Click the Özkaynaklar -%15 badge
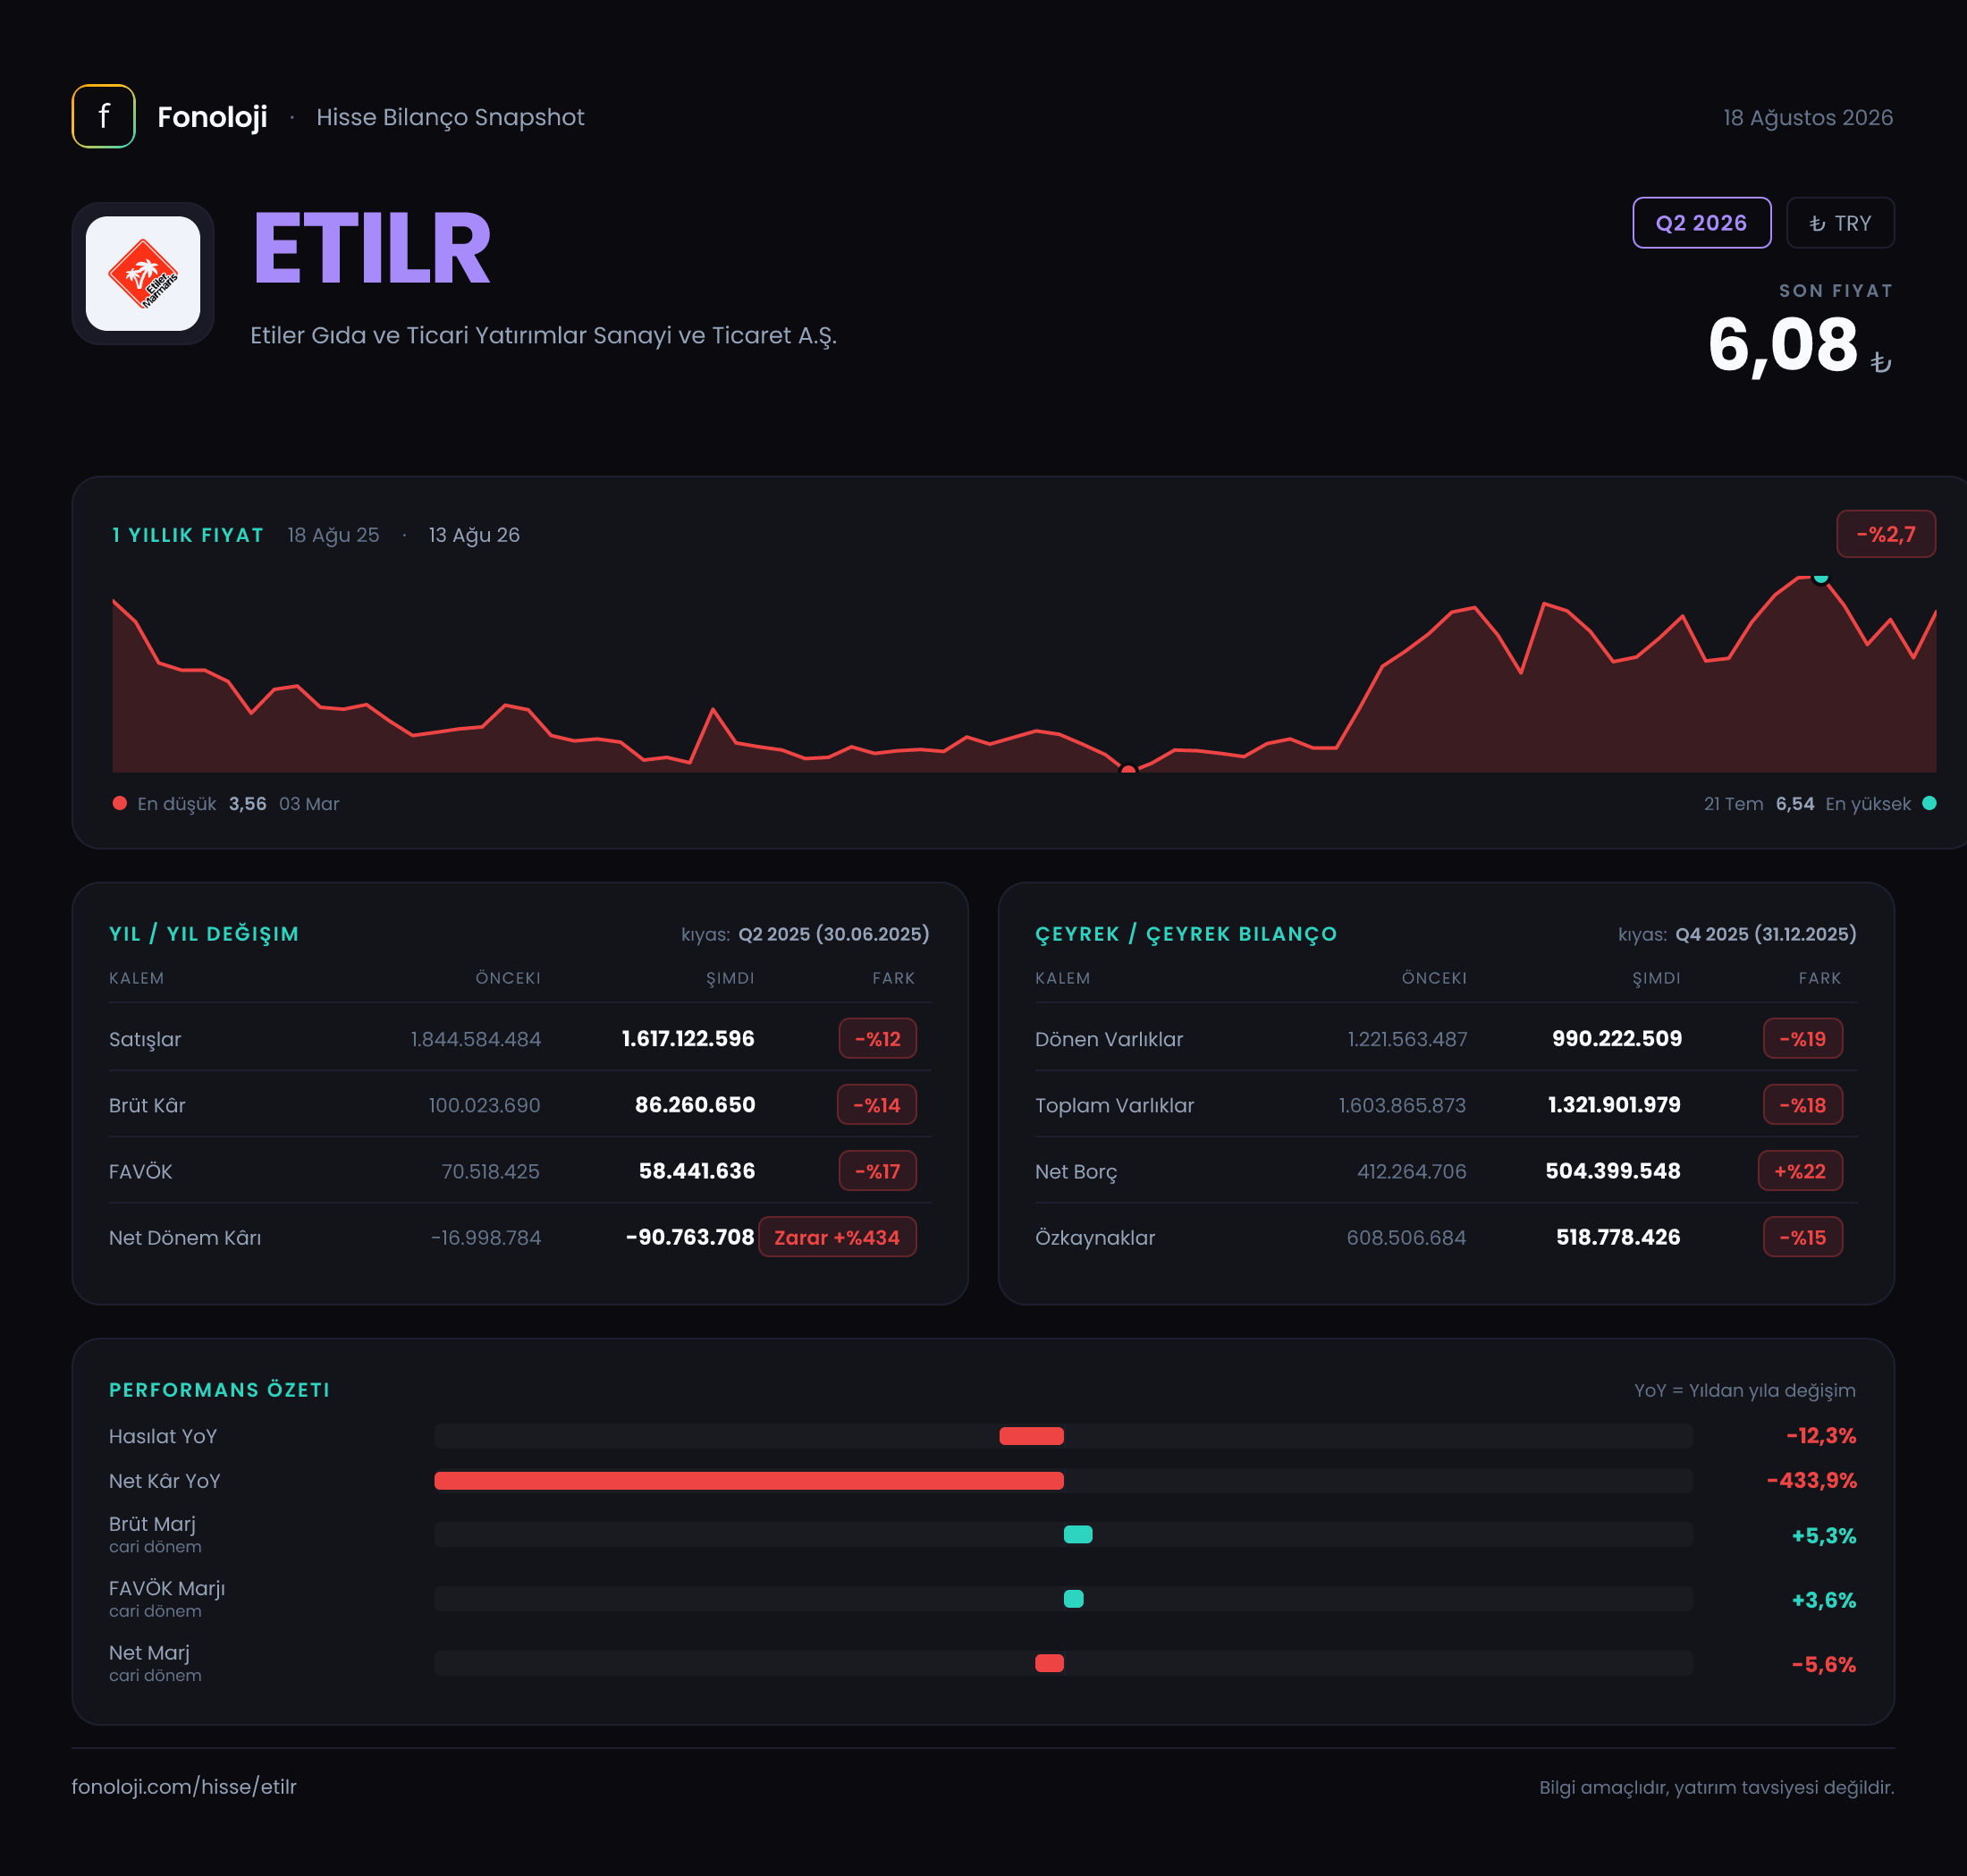Screen dimensions: 1967x1876 1802,1236
